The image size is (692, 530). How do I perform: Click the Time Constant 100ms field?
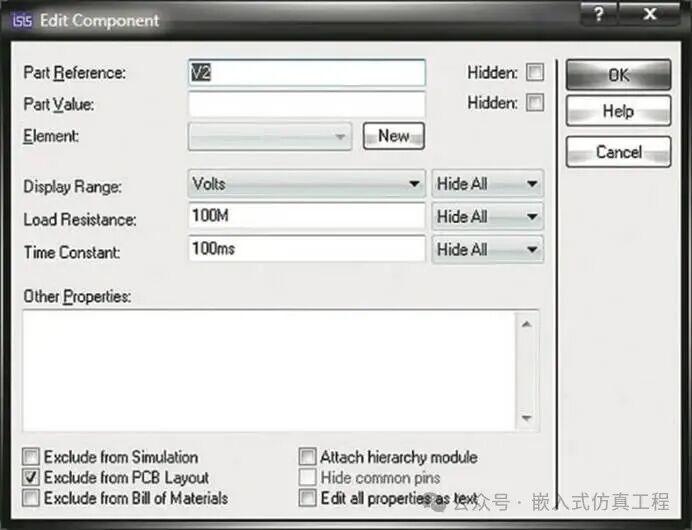[x=307, y=248]
